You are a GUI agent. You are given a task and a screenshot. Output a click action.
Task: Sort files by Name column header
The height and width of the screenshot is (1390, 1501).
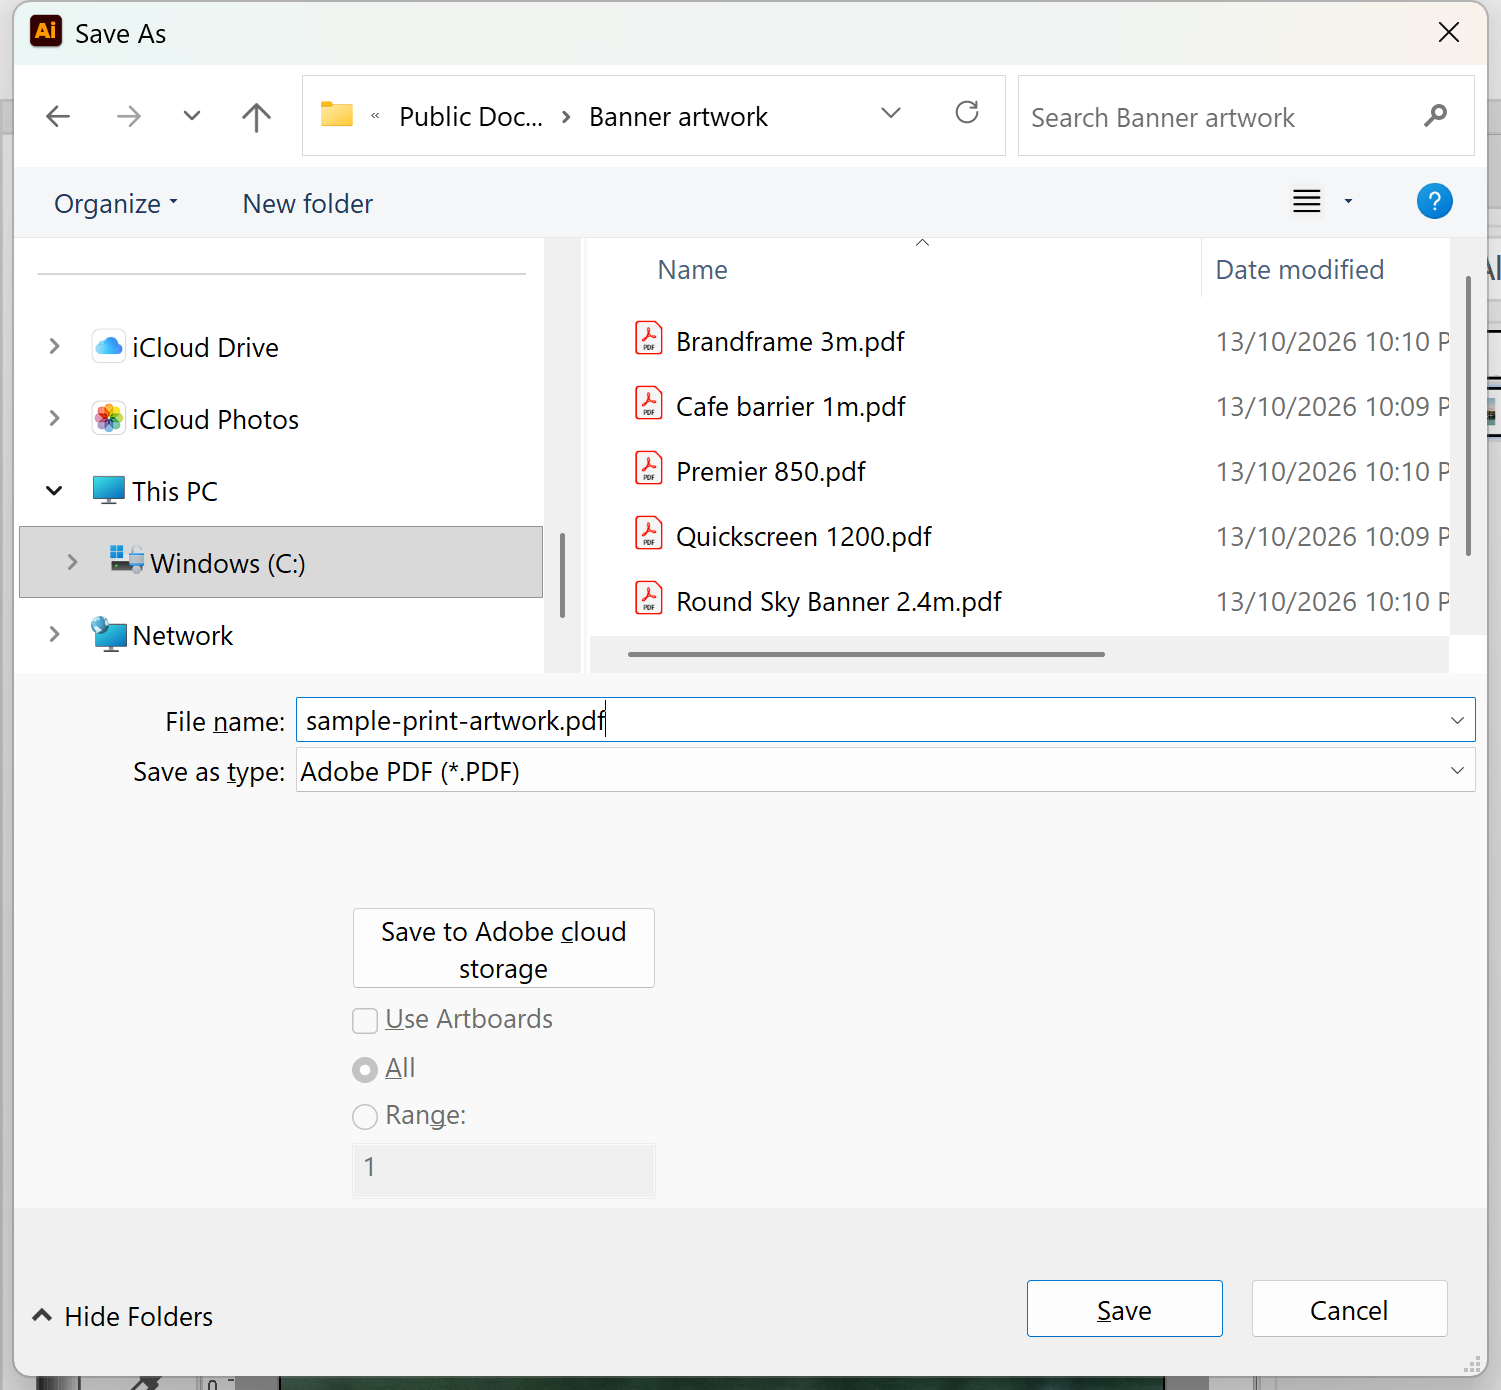point(692,270)
